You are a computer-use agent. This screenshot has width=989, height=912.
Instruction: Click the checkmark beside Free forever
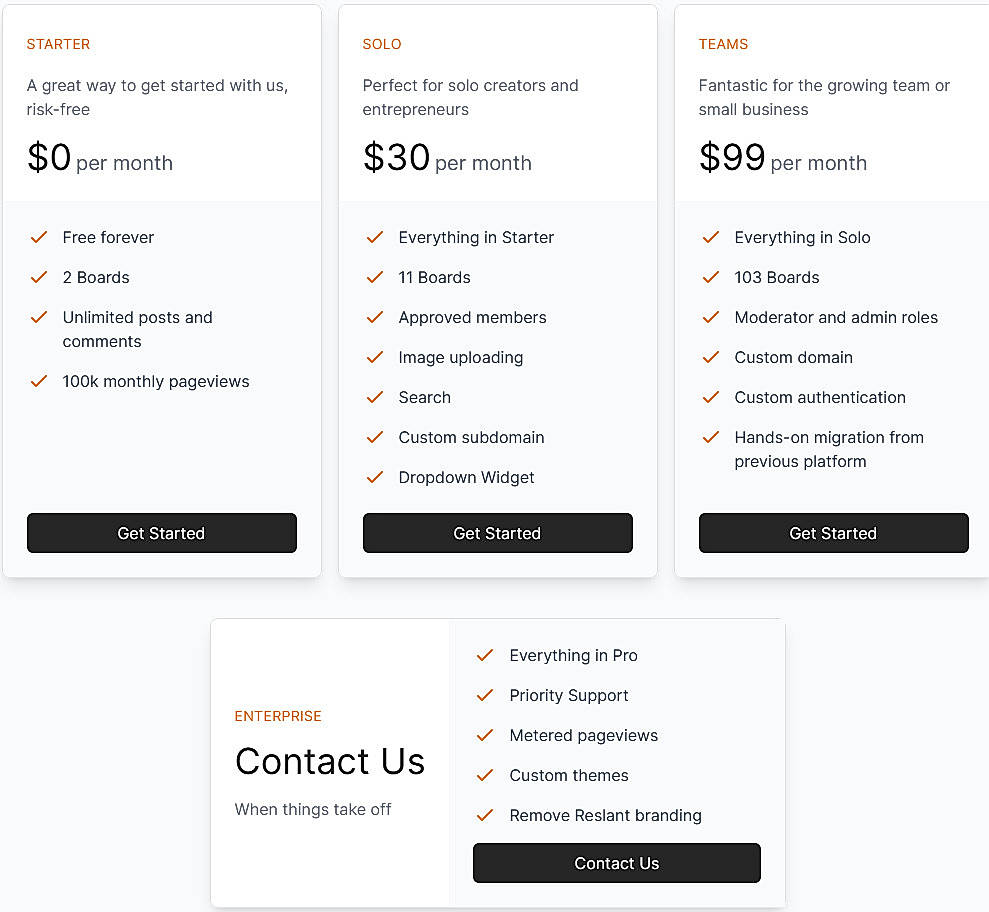coord(39,237)
